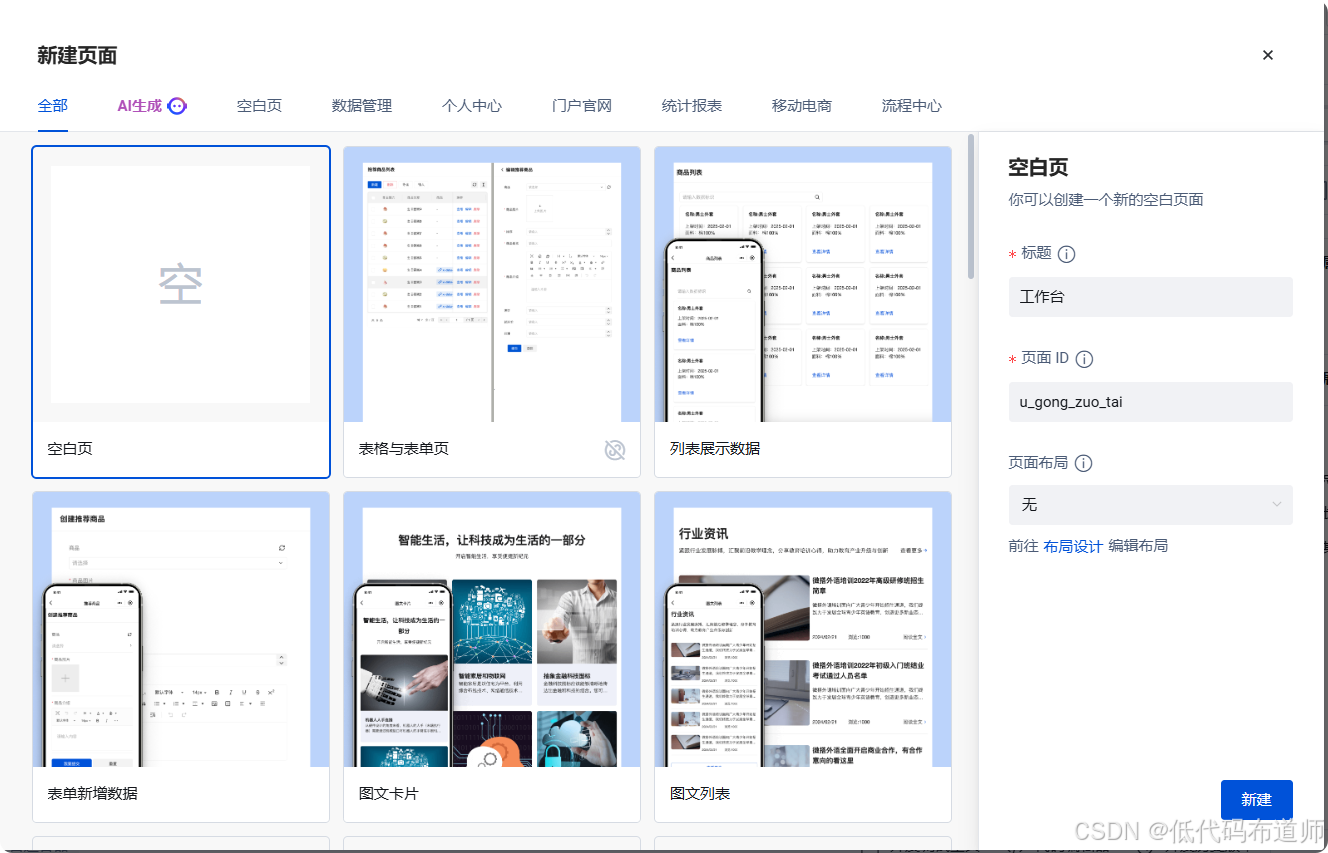Open the 流程中心 tab
Screen dimensions: 1328x853
pos(912,105)
